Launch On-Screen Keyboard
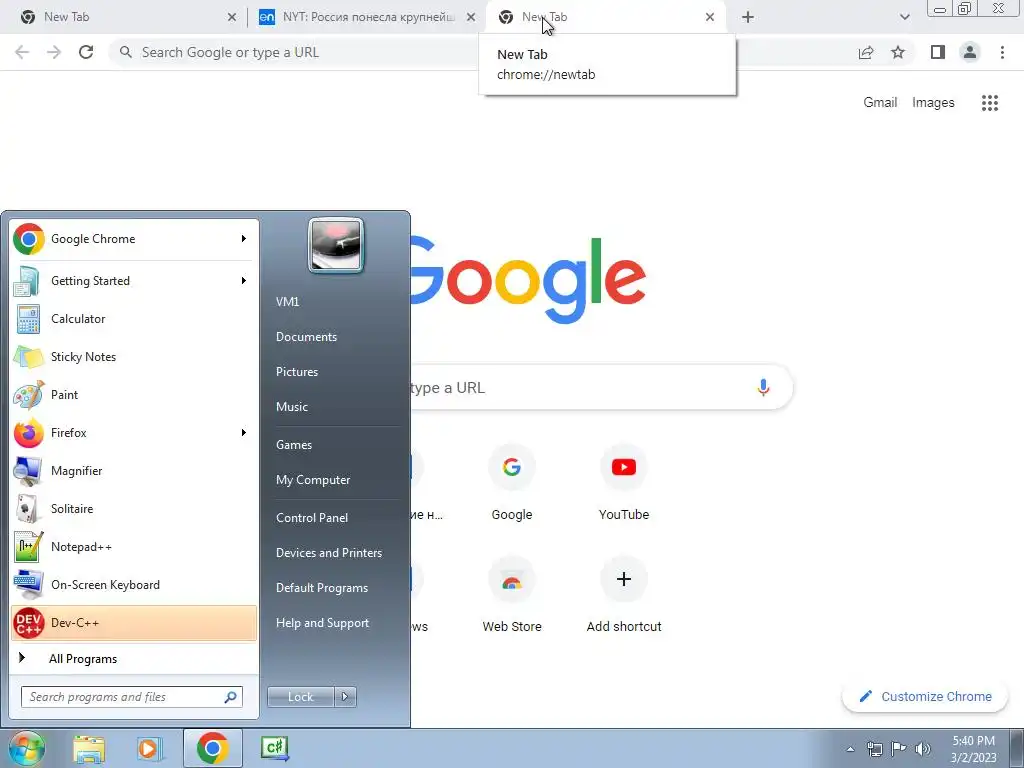1024x768 pixels. (x=134, y=584)
